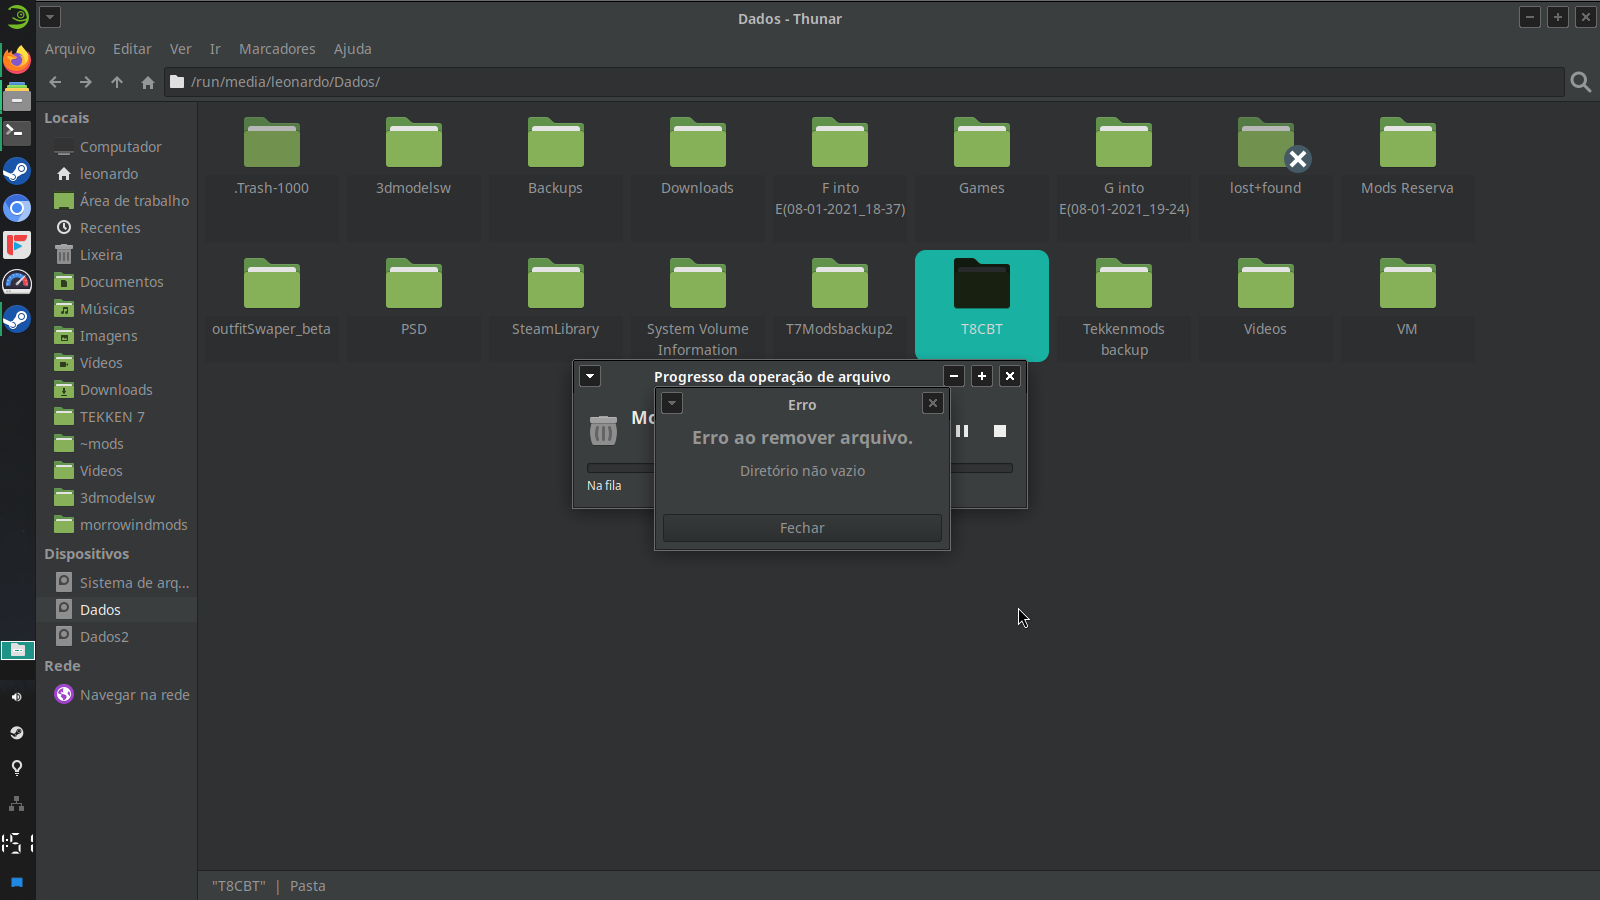This screenshot has height=900, width=1600.
Task: Go to parent folder with up arrow
Action: point(117,82)
